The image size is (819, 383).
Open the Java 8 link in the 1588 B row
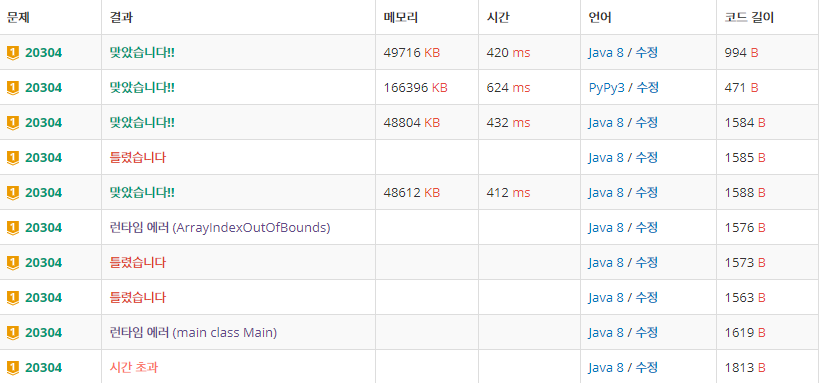pos(606,192)
